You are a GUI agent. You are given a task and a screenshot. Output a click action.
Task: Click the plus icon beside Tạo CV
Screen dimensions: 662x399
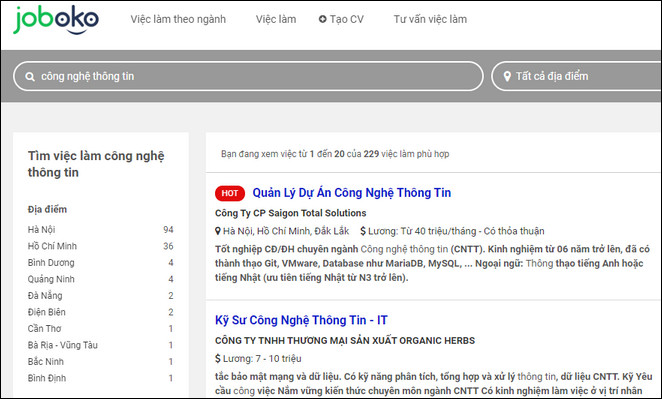(x=323, y=19)
